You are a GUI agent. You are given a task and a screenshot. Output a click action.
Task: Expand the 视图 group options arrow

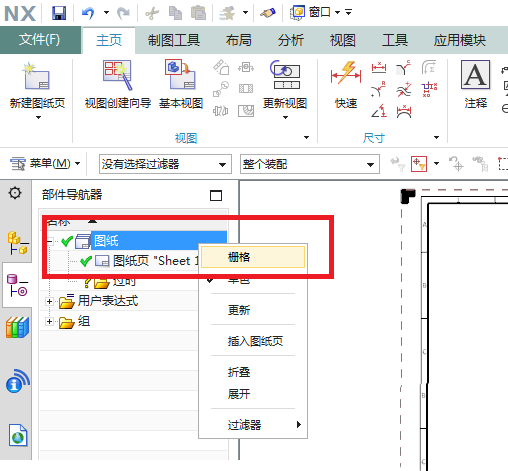coord(306,137)
